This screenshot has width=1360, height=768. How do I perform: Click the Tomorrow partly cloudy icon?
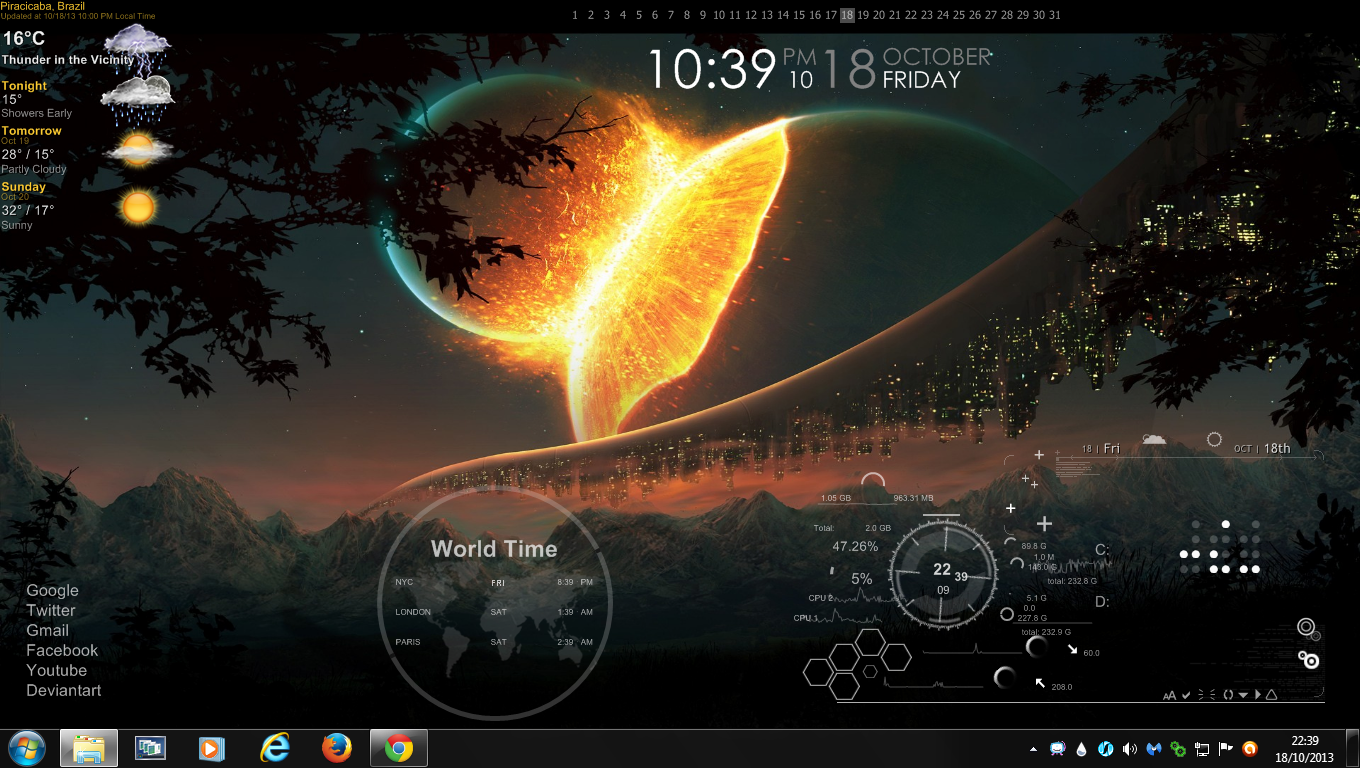138,150
